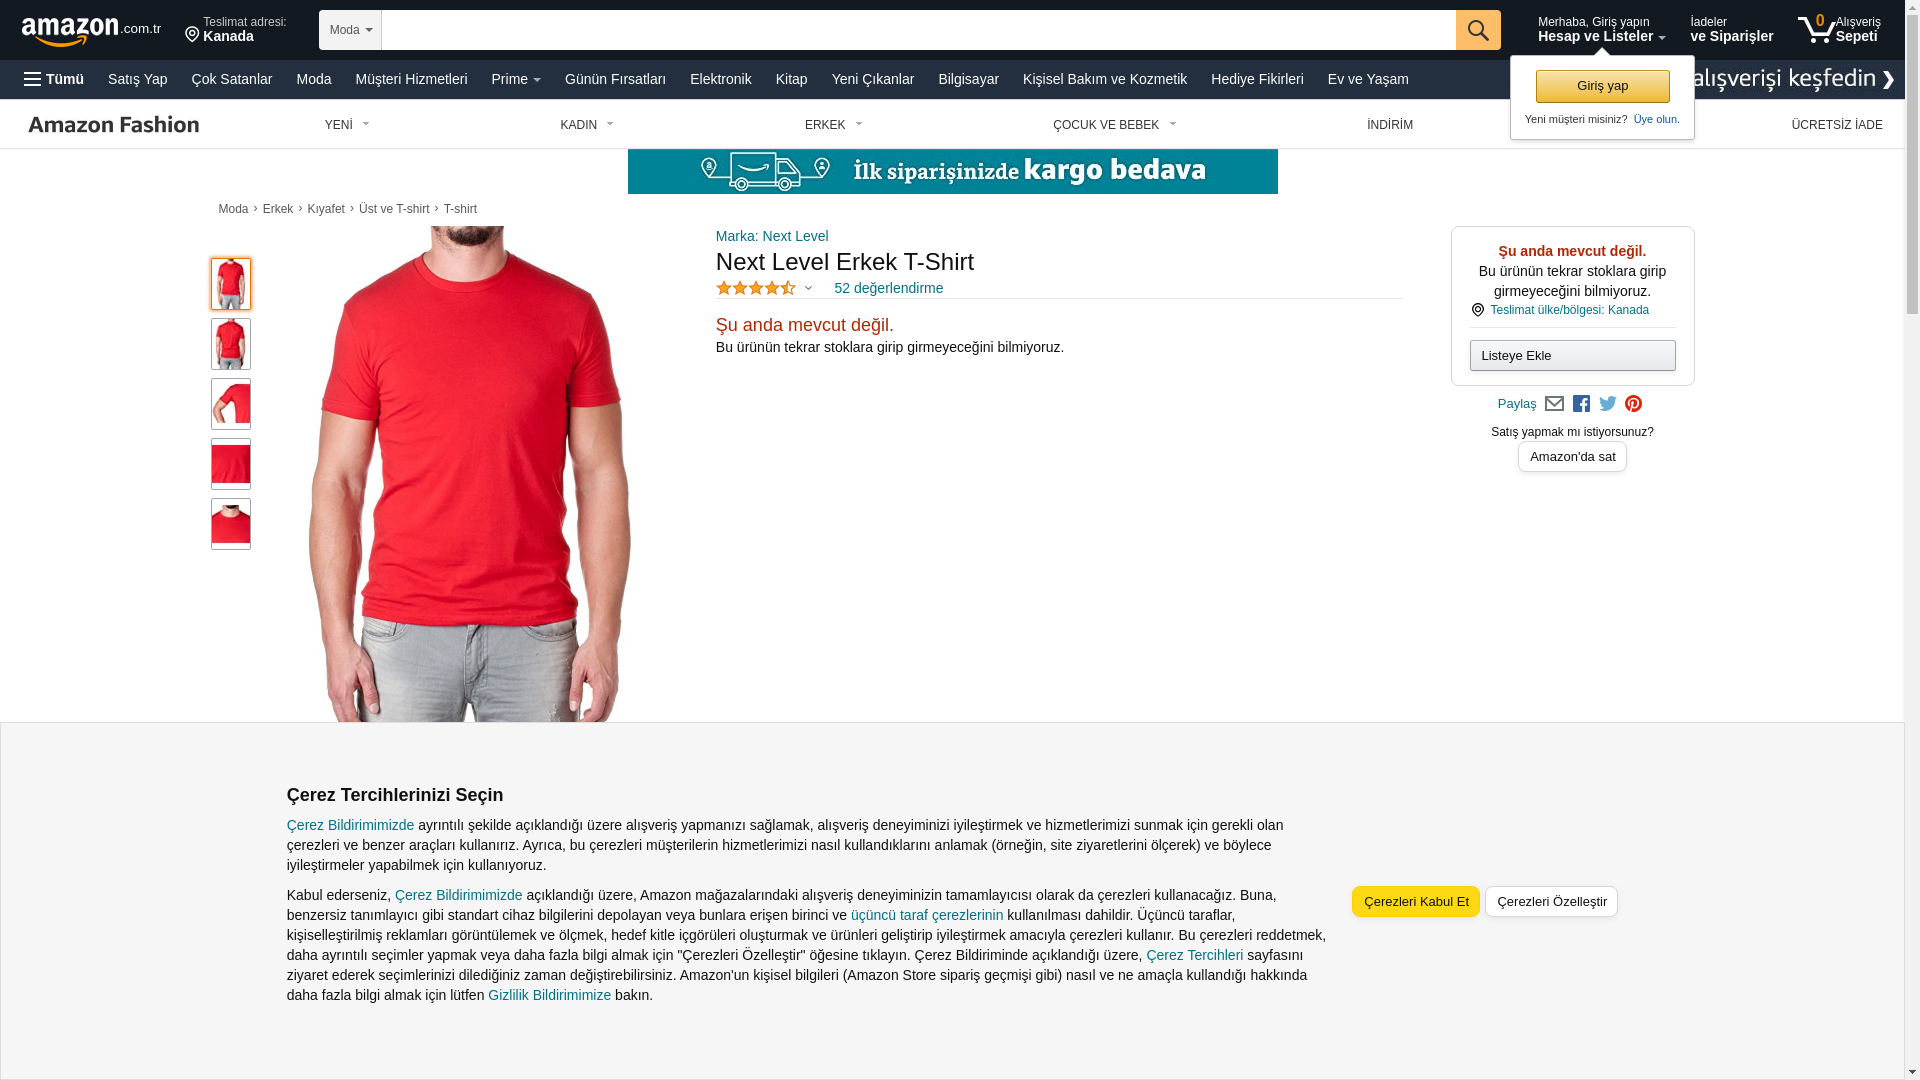
Task: Expand star rating breakdown arrow
Action: point(809,289)
